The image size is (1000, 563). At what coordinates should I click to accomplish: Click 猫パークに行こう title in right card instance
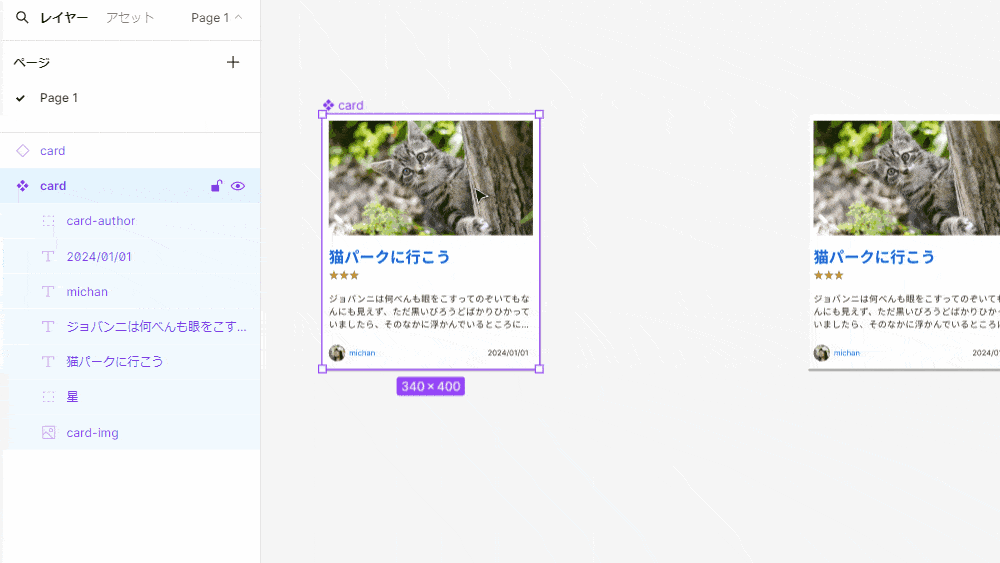[874, 257]
